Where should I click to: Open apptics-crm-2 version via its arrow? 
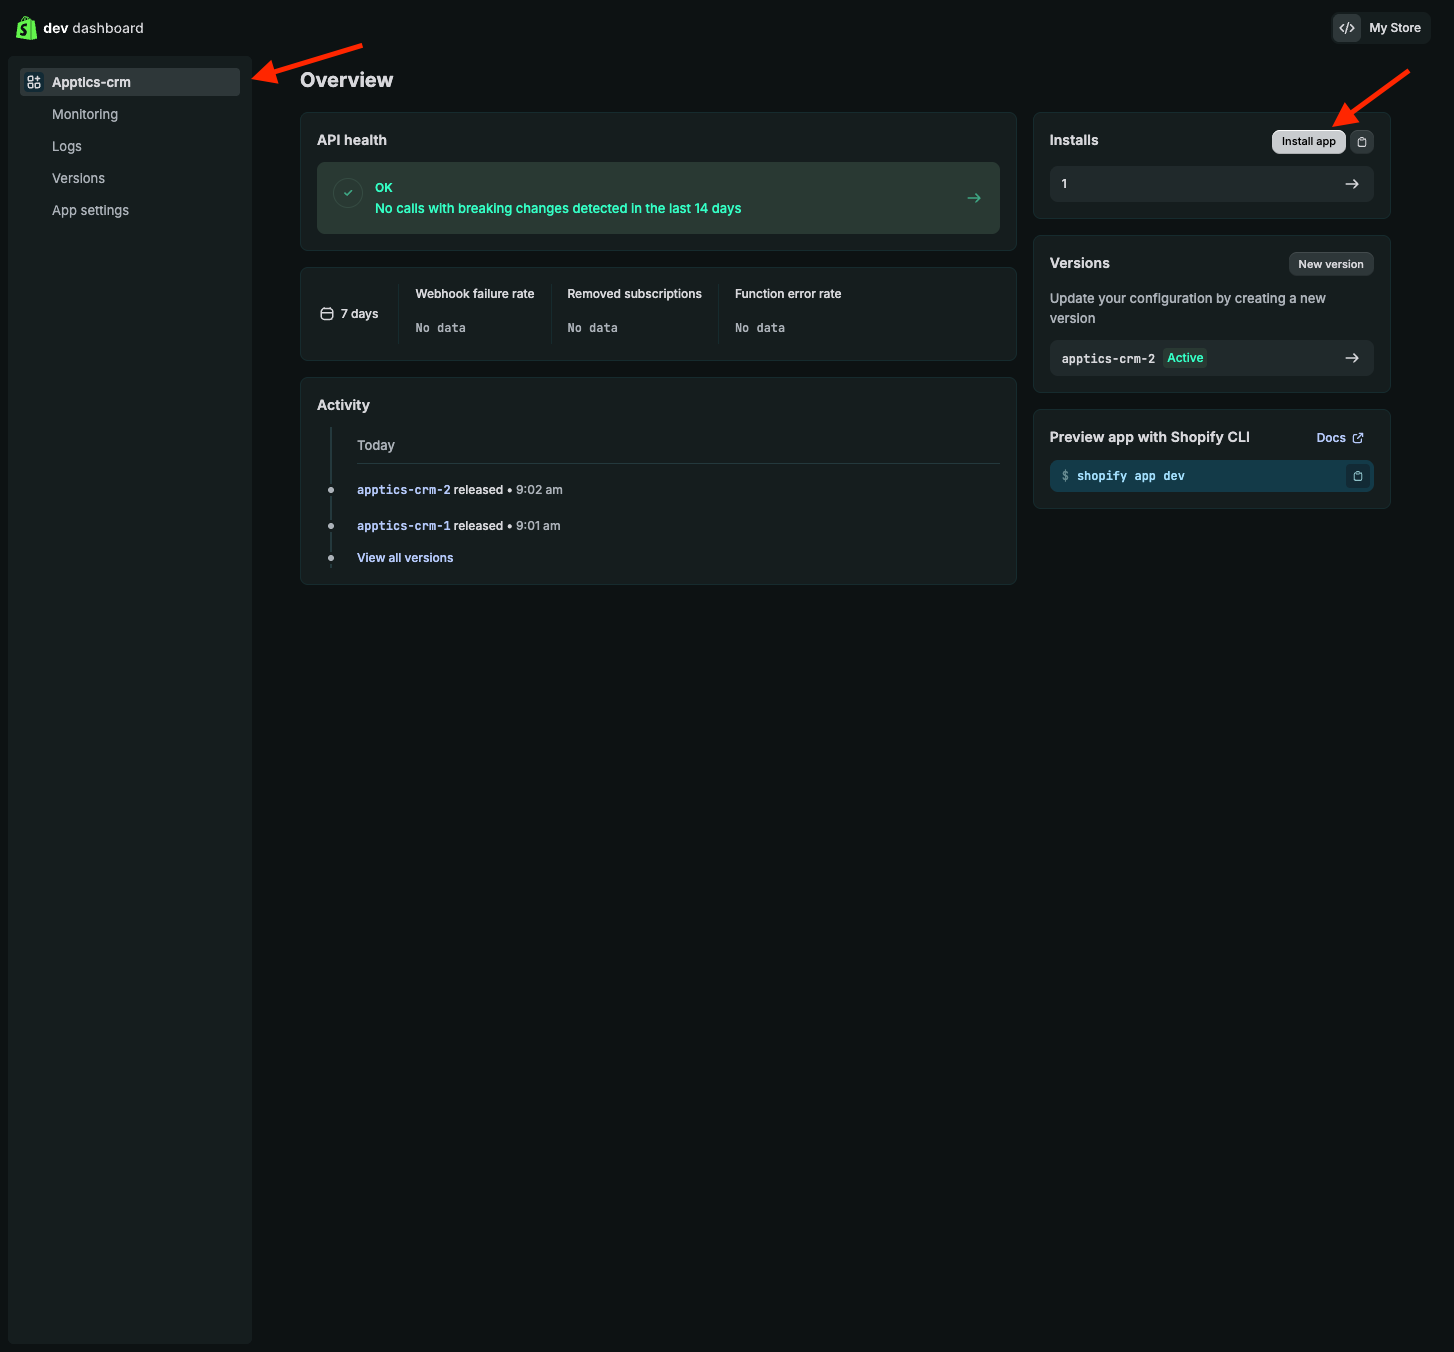pos(1352,358)
